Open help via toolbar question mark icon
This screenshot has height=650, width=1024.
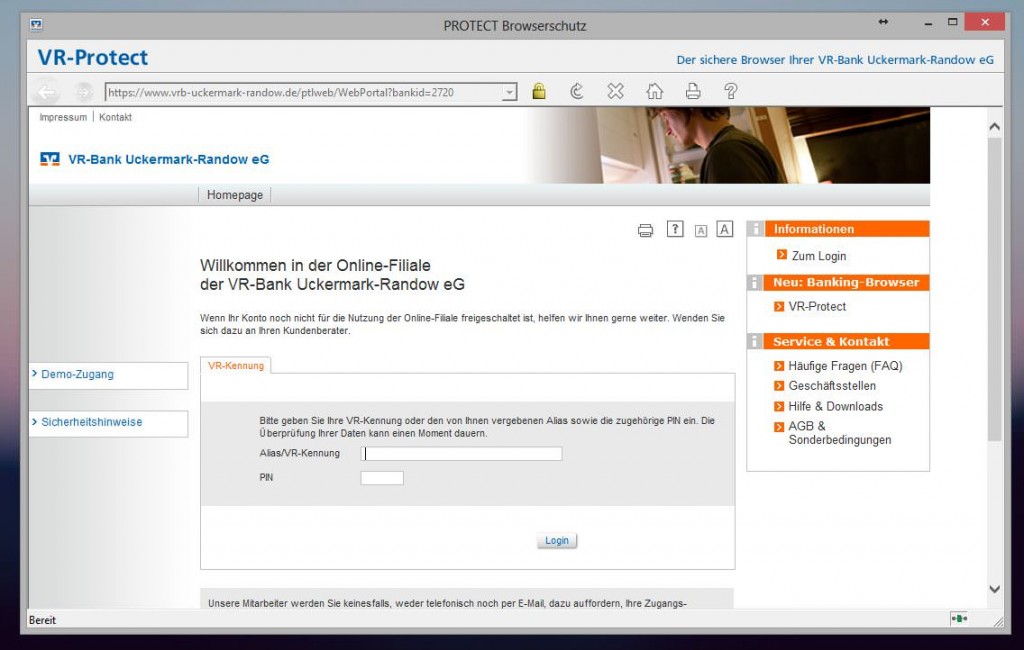tap(731, 91)
